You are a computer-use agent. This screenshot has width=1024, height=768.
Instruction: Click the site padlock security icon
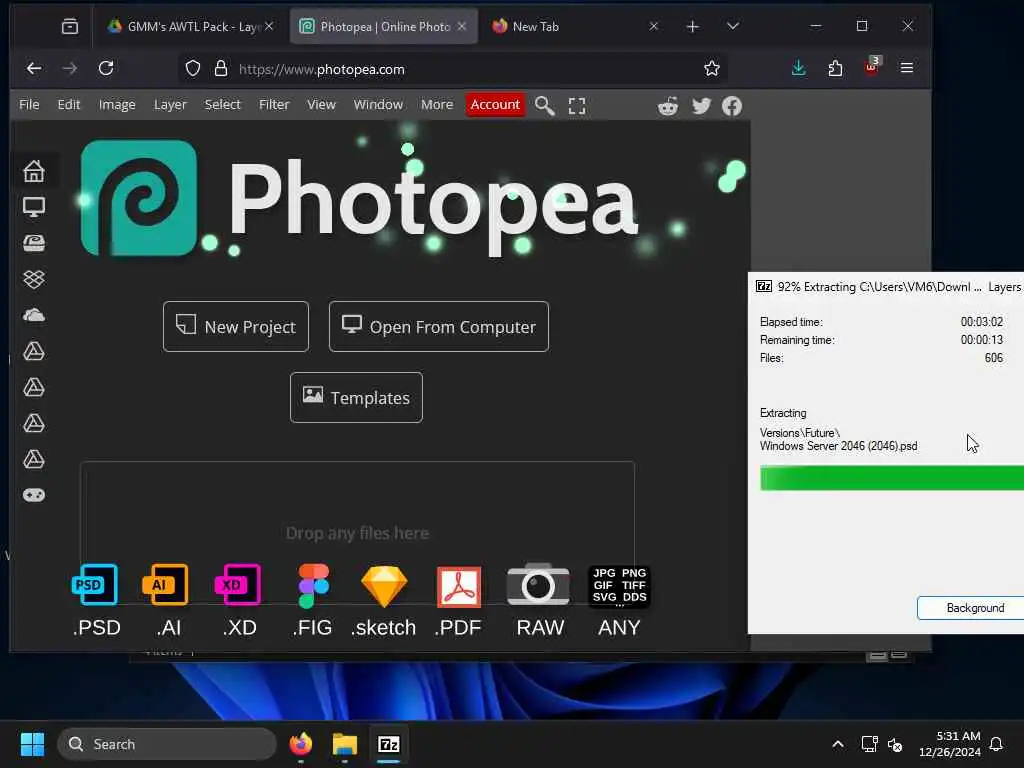[221, 68]
